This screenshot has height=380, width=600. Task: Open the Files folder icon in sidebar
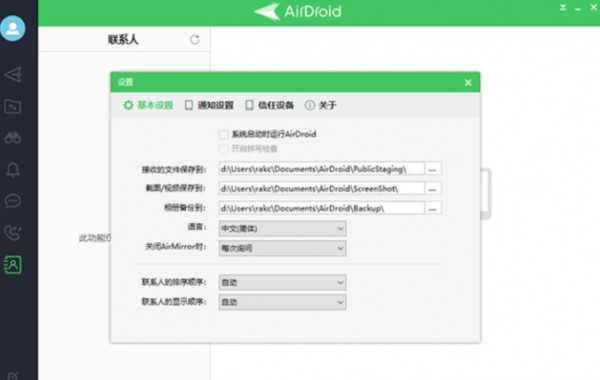[x=13, y=106]
